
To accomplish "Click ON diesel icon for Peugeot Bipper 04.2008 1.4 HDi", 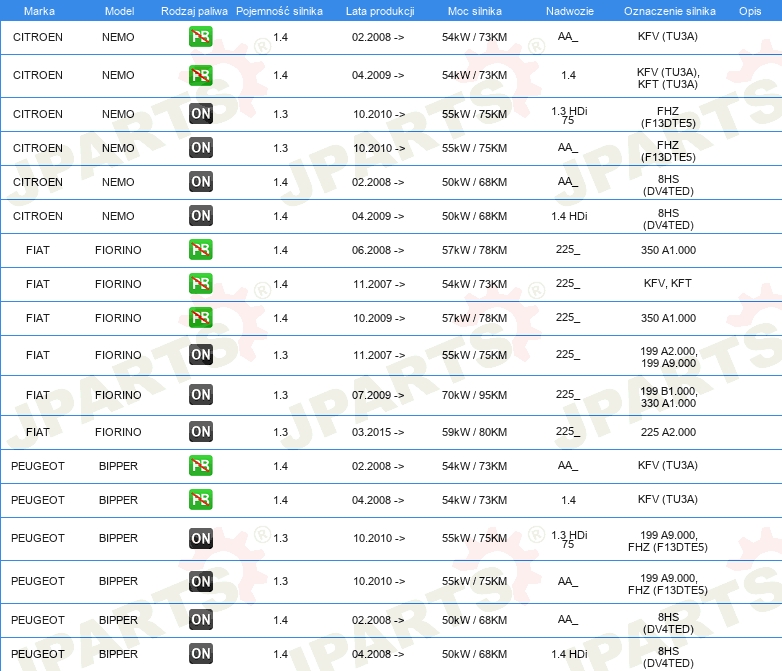I will [x=201, y=653].
